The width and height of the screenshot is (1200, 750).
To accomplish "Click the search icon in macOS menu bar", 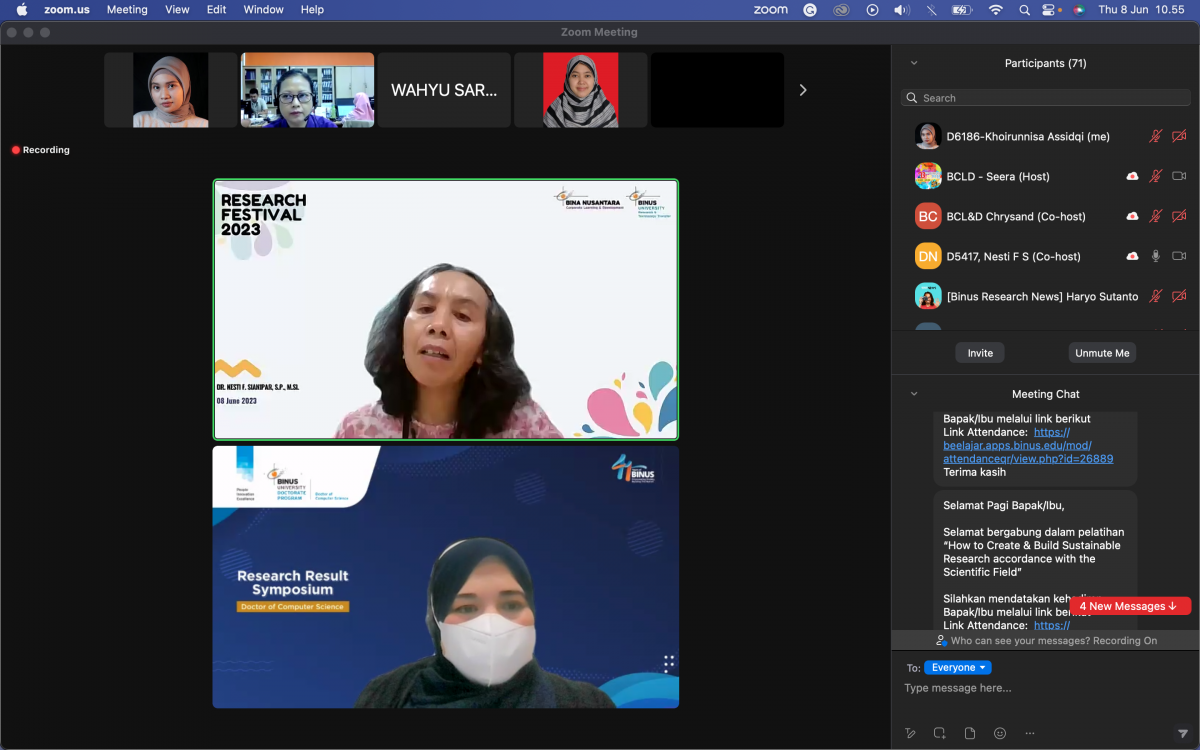I will (1024, 10).
